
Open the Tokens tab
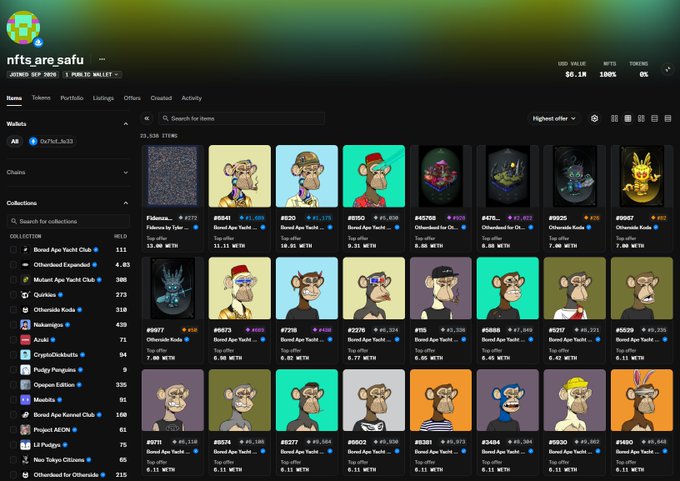(x=41, y=98)
